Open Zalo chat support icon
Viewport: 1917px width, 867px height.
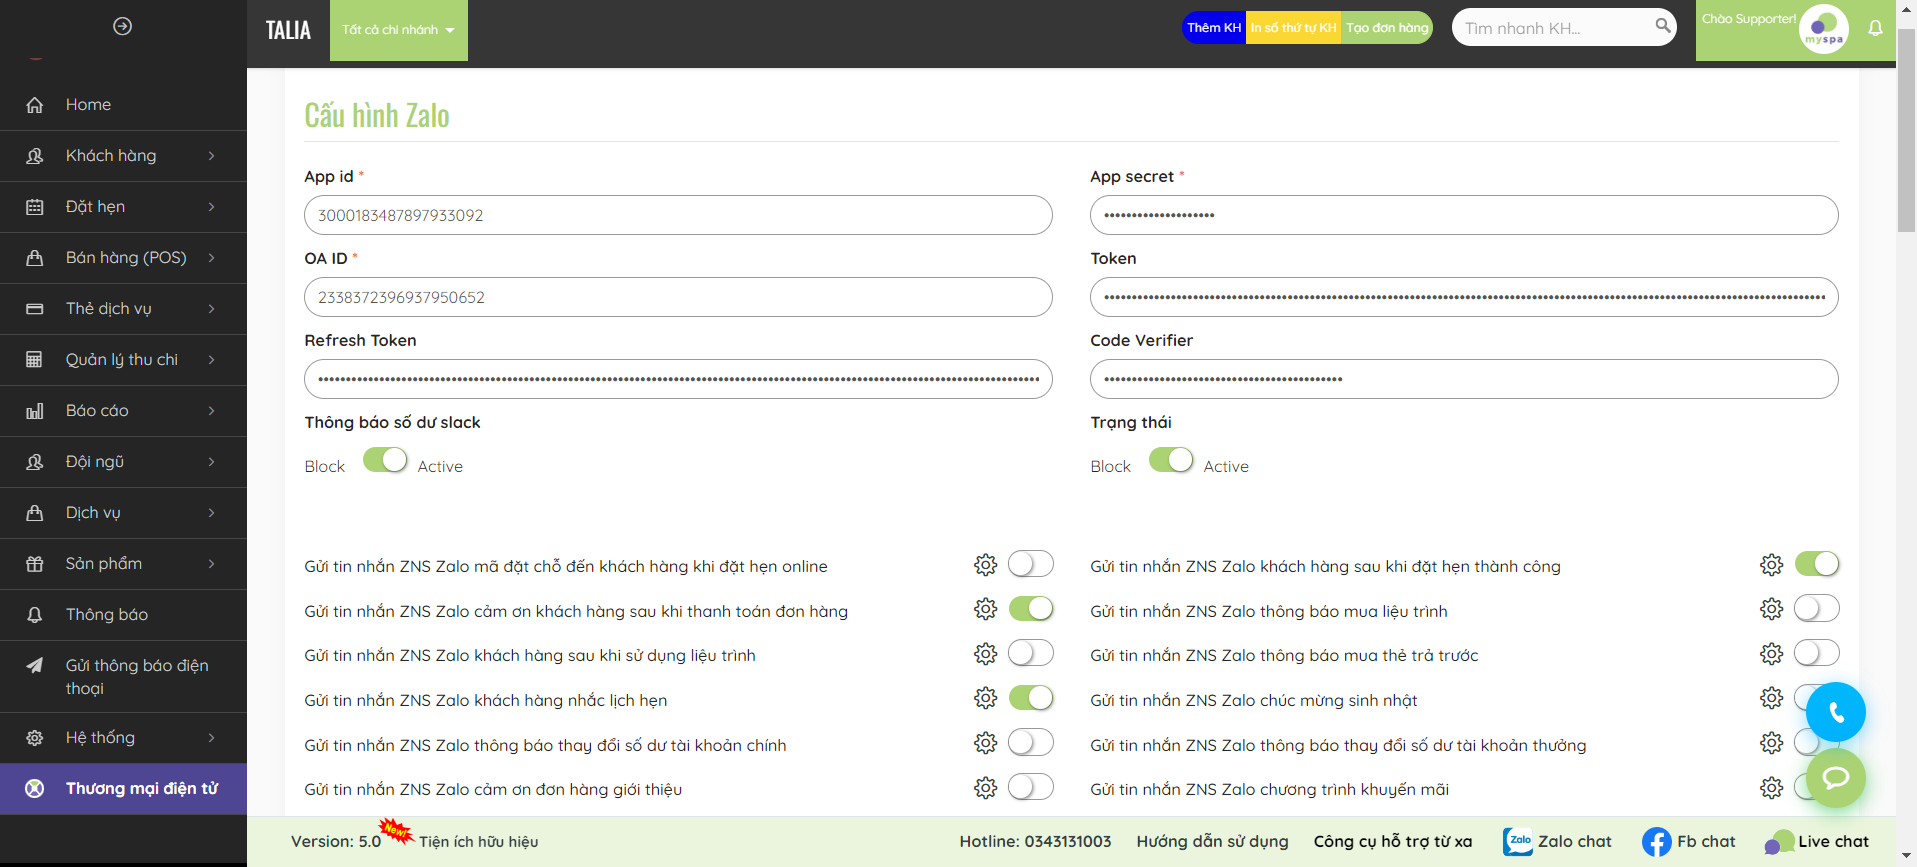(x=1517, y=842)
